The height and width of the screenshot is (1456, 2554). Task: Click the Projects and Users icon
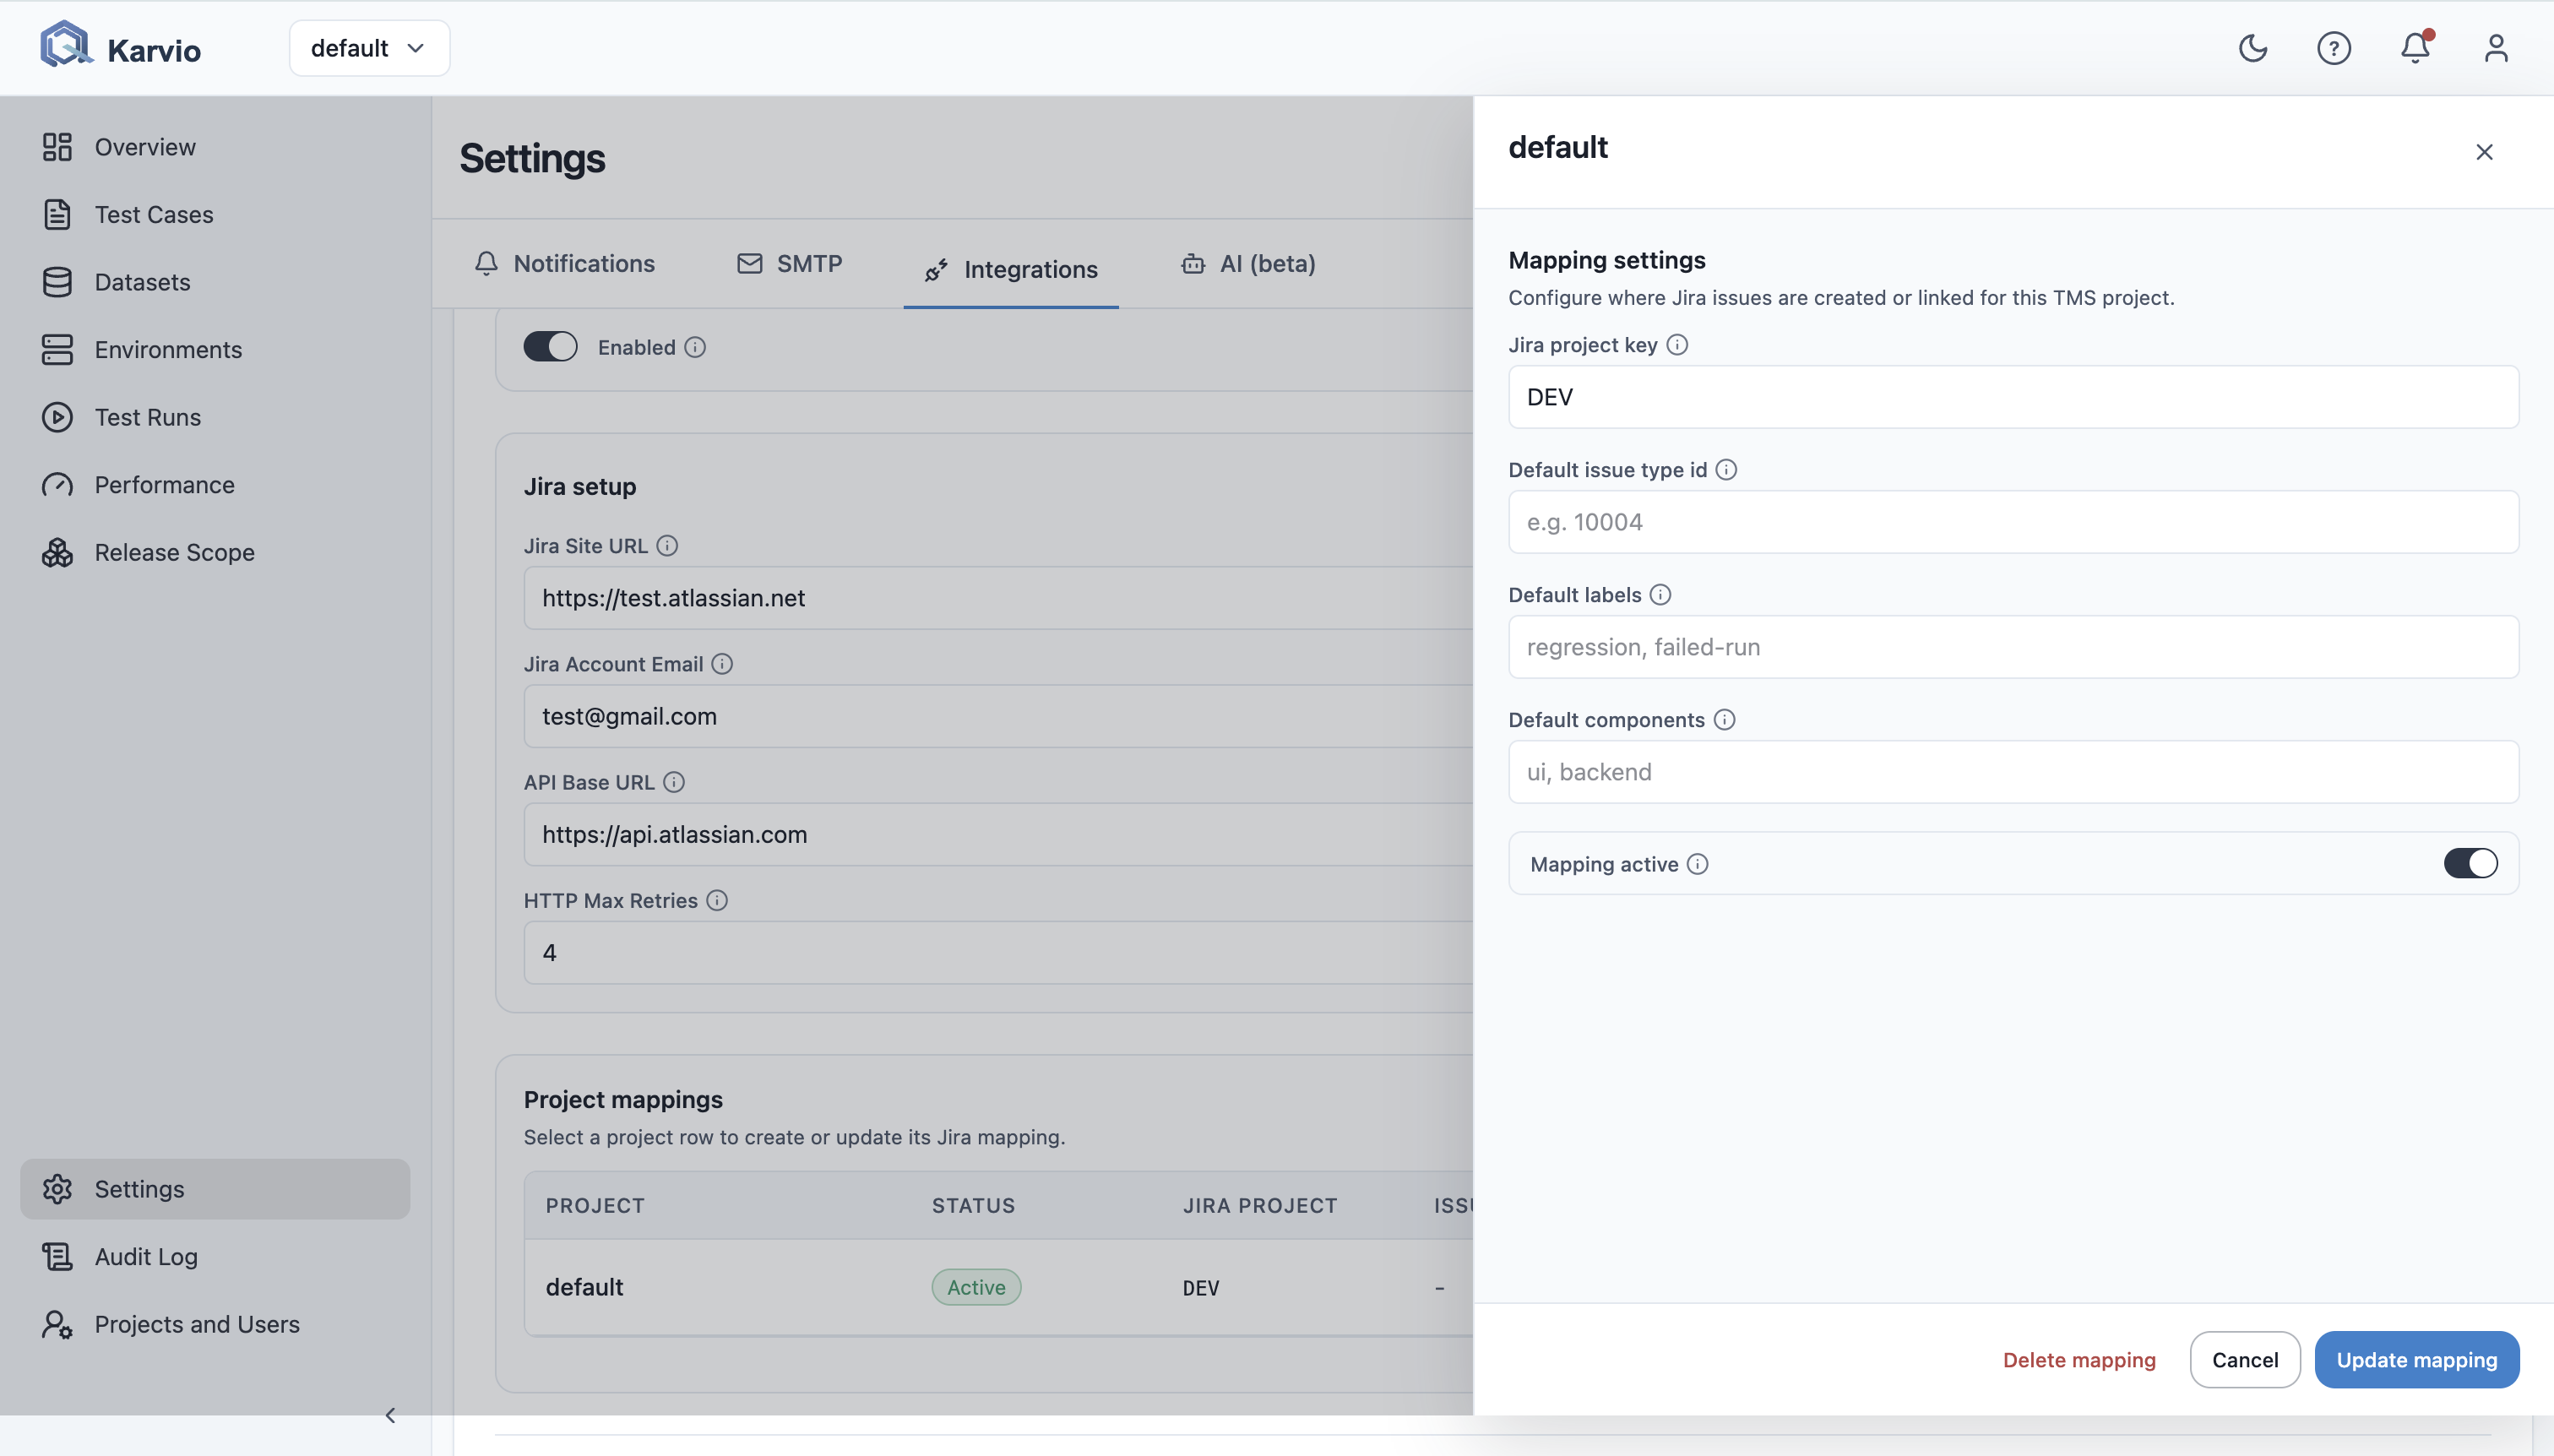point(57,1324)
